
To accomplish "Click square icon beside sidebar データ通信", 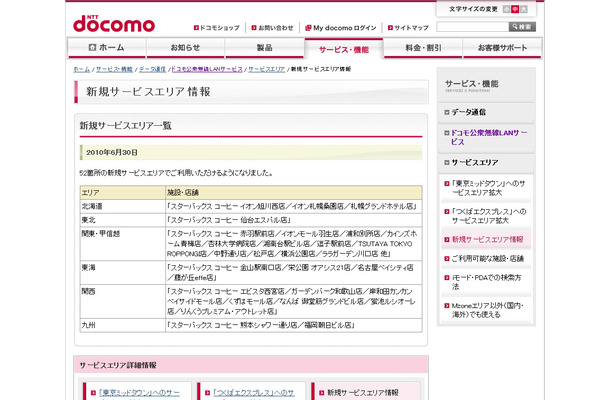I will [447, 112].
